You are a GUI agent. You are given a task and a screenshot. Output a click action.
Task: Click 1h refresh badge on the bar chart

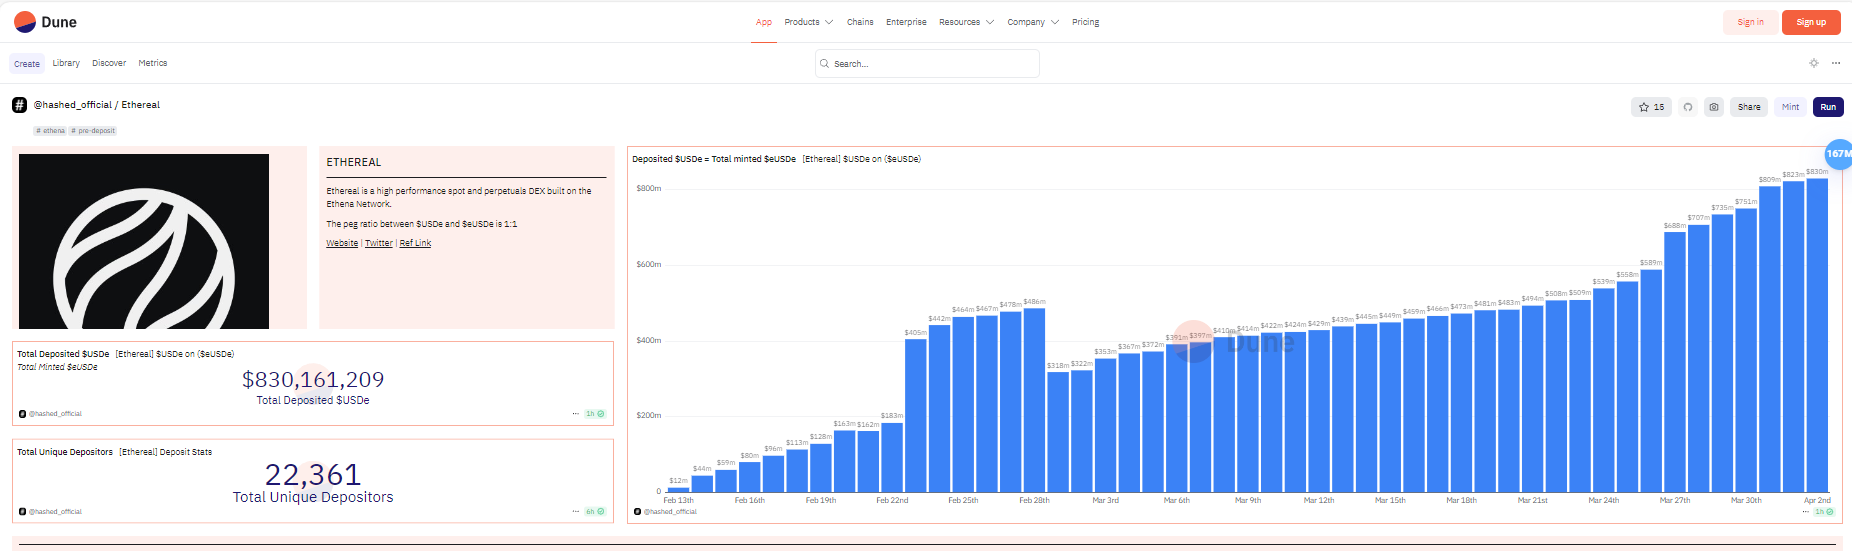click(x=1824, y=511)
